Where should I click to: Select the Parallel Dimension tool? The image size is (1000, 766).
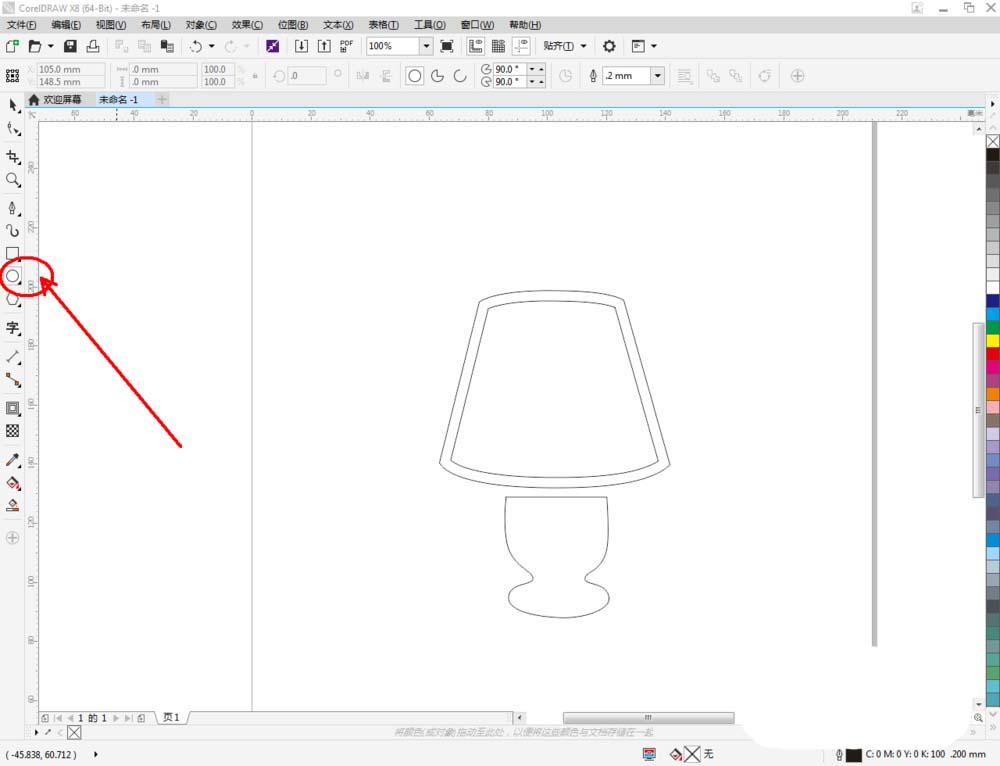click(x=13, y=357)
